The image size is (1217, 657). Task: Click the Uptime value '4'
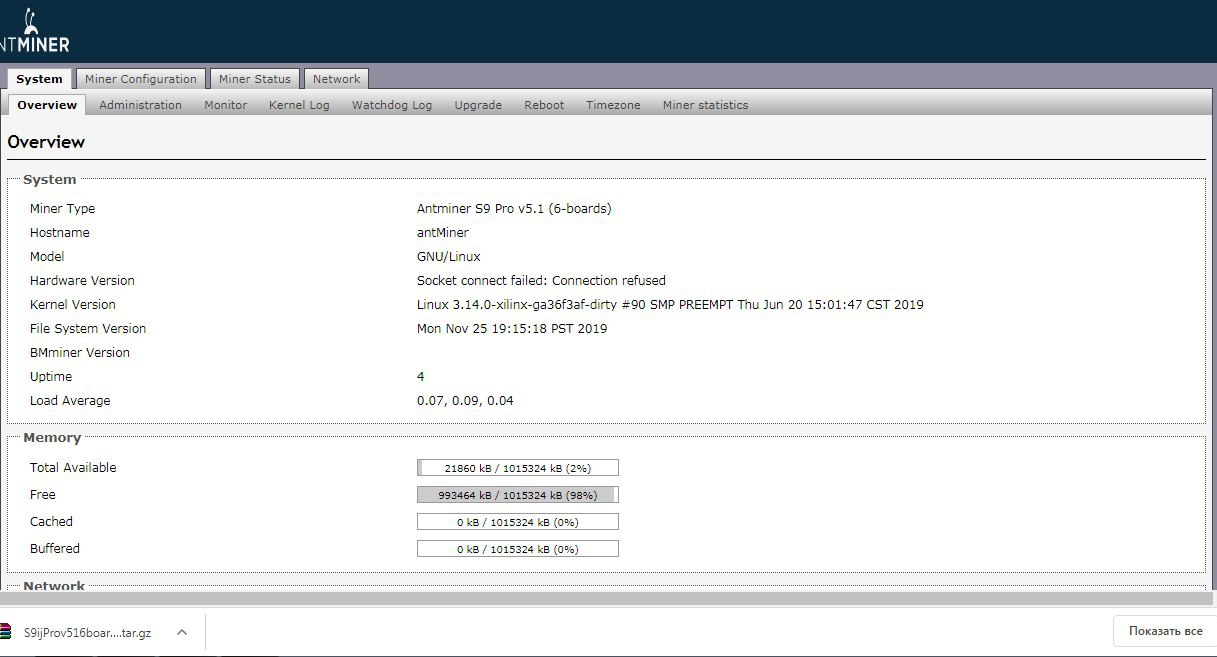[x=421, y=377]
